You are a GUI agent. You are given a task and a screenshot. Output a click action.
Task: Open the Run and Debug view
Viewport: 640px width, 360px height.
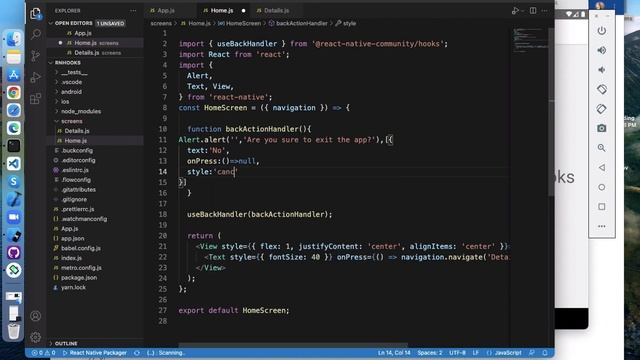(36, 77)
